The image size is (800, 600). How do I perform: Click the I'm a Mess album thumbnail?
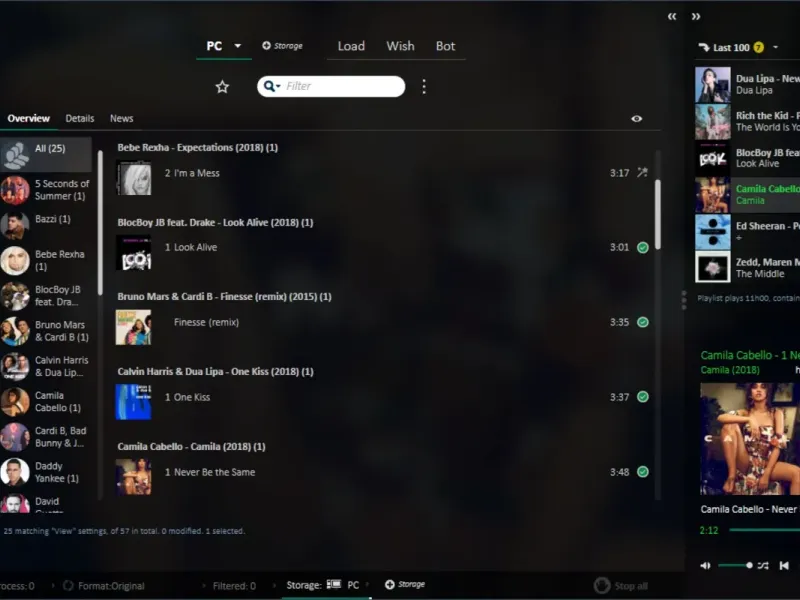[x=134, y=178]
